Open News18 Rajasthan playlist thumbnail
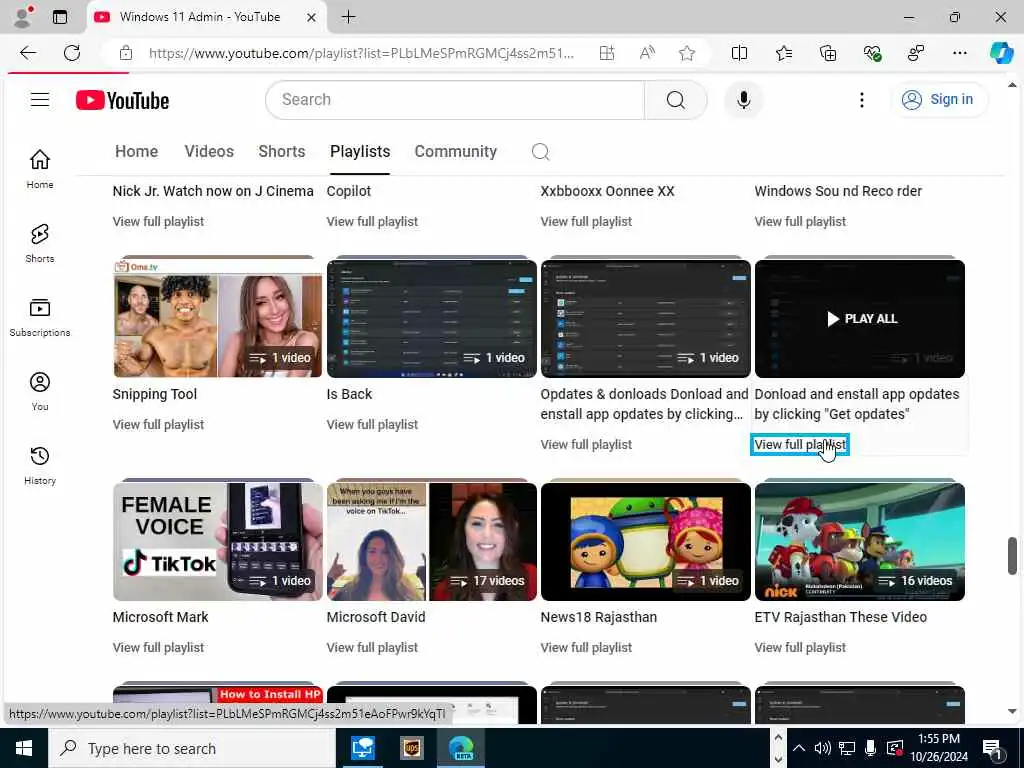The height and width of the screenshot is (768, 1024). click(646, 541)
